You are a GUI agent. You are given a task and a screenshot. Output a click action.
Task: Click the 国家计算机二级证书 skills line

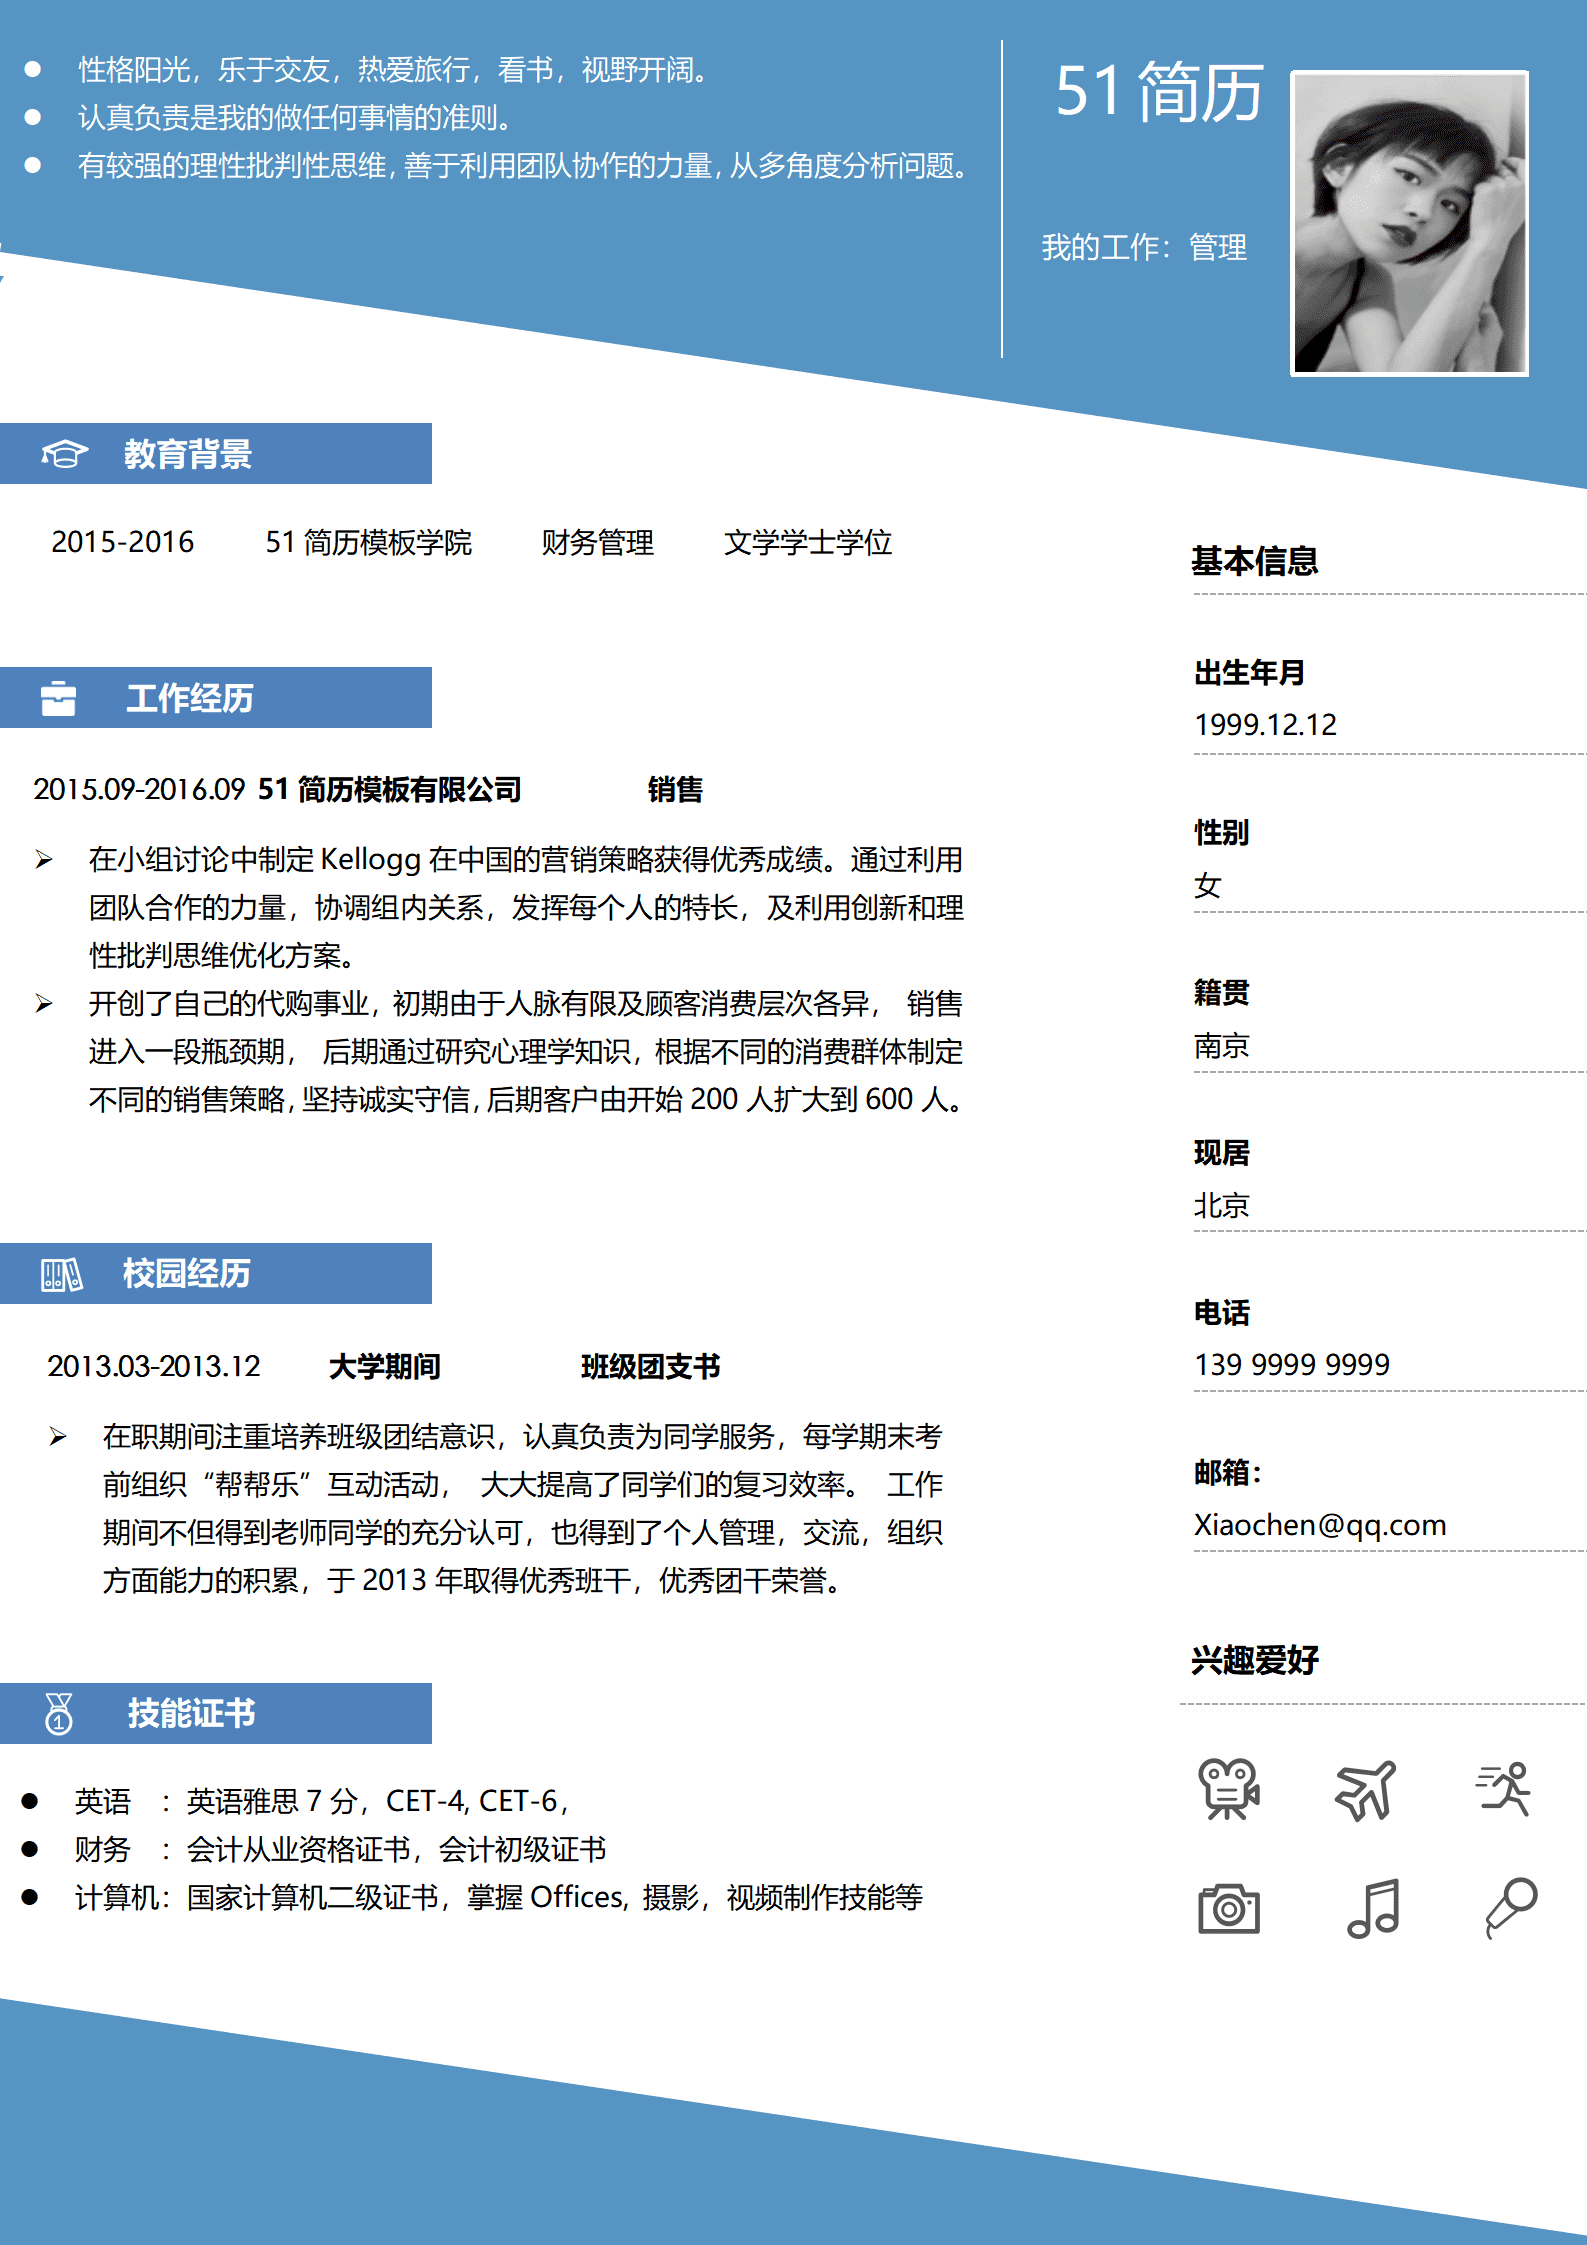click(x=499, y=1897)
